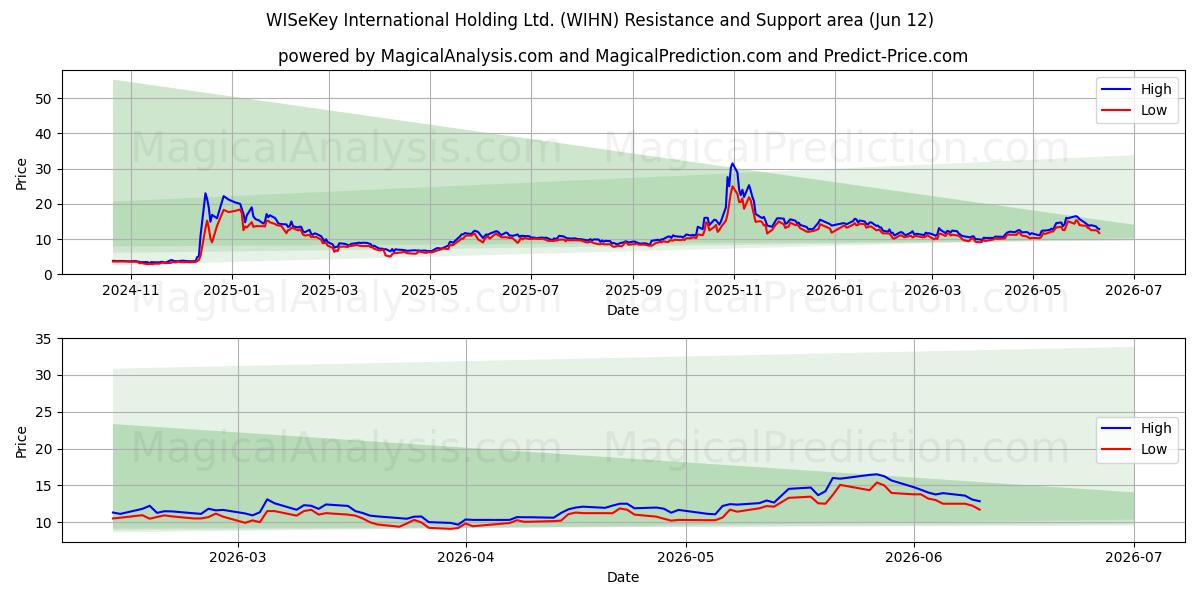
Task: Click the '2026-06' date tick label
Action: (915, 558)
